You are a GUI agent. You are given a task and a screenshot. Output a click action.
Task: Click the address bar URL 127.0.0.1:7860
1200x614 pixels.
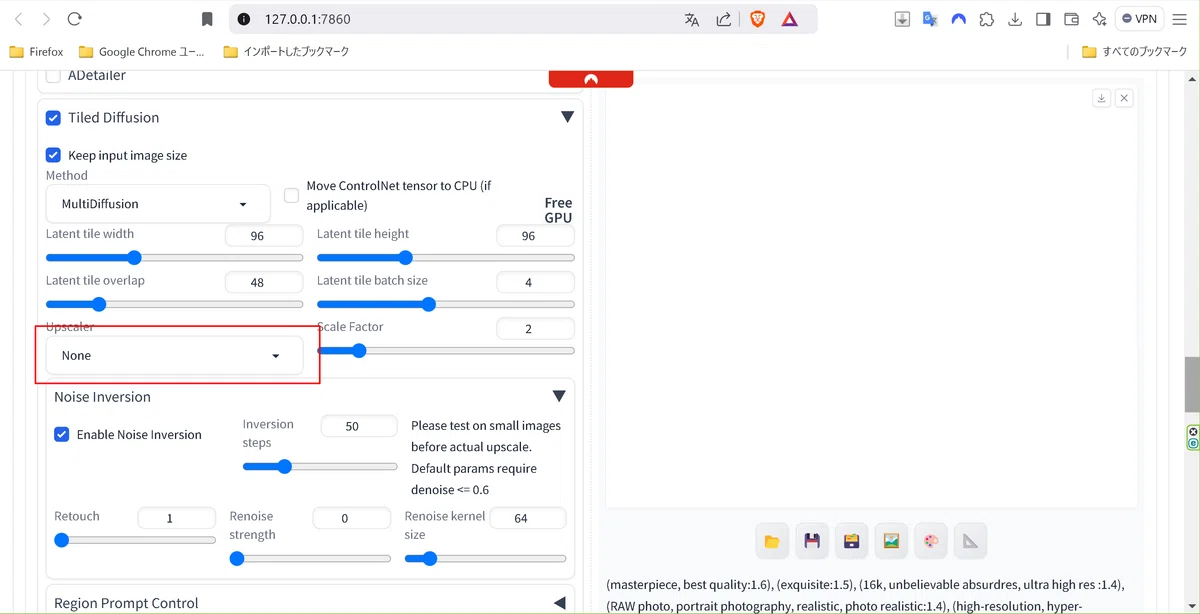coord(308,19)
